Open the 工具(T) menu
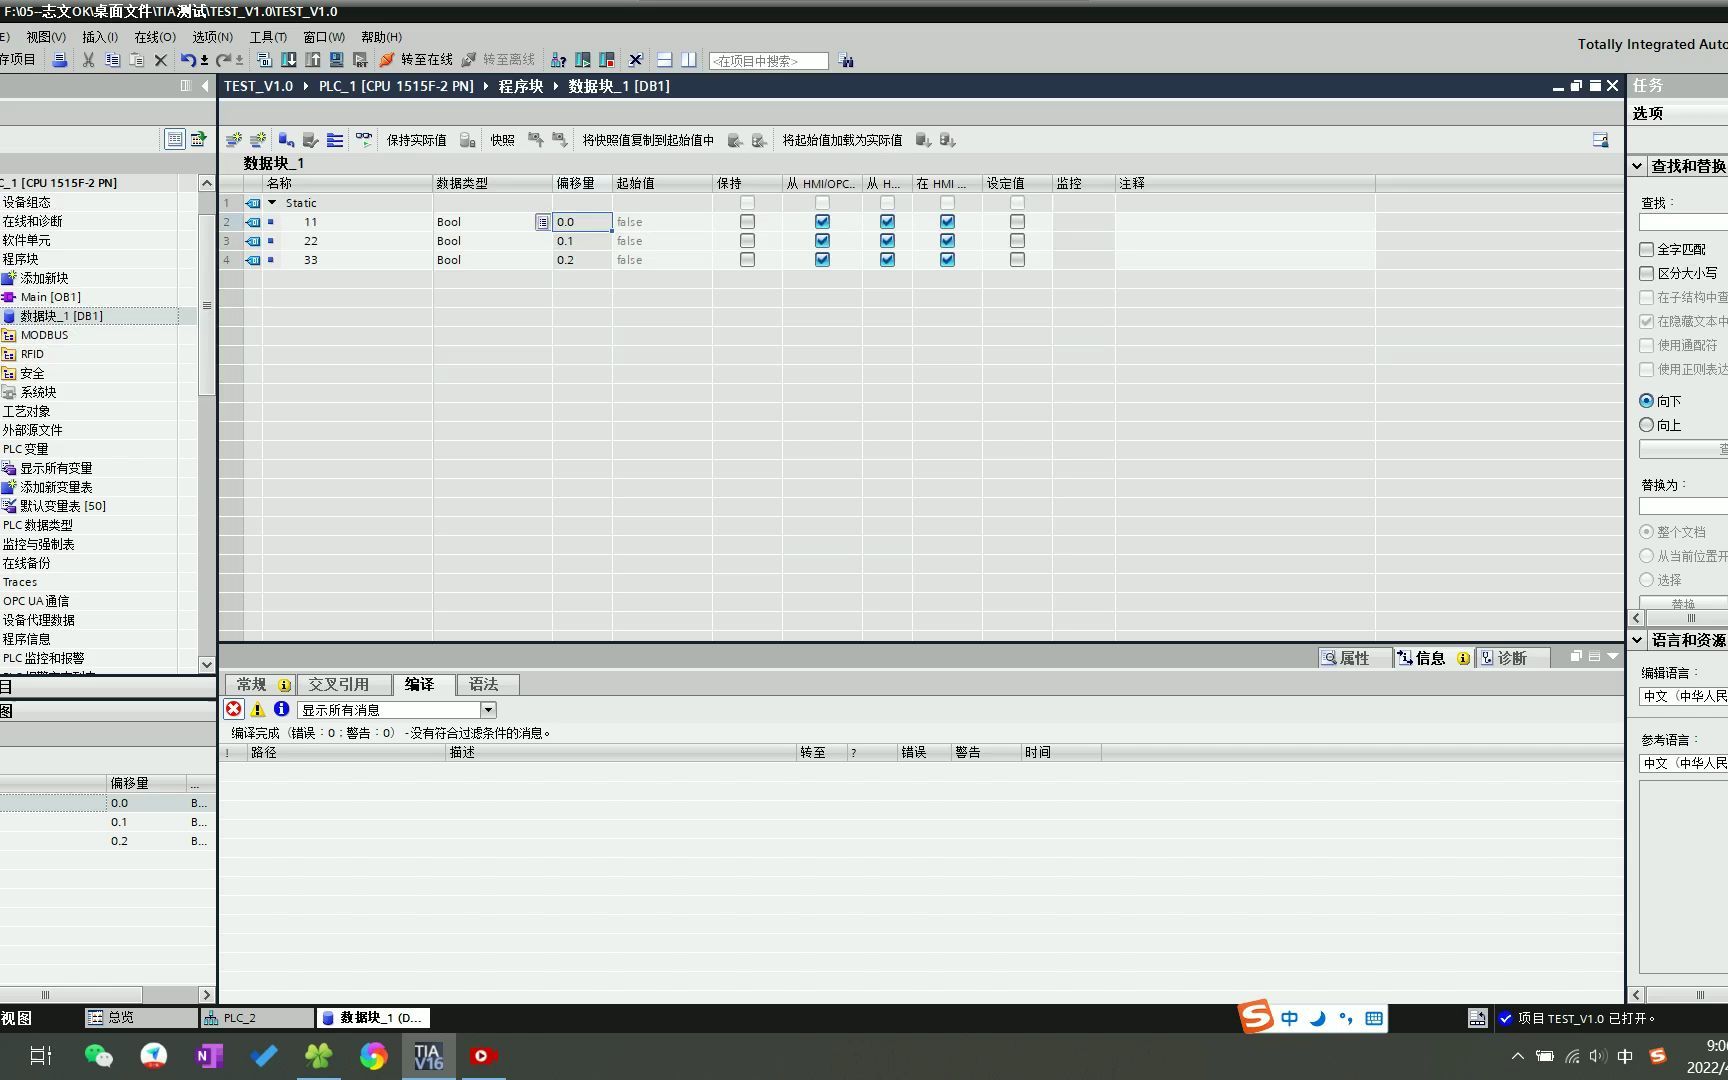The image size is (1728, 1080). 268,37
